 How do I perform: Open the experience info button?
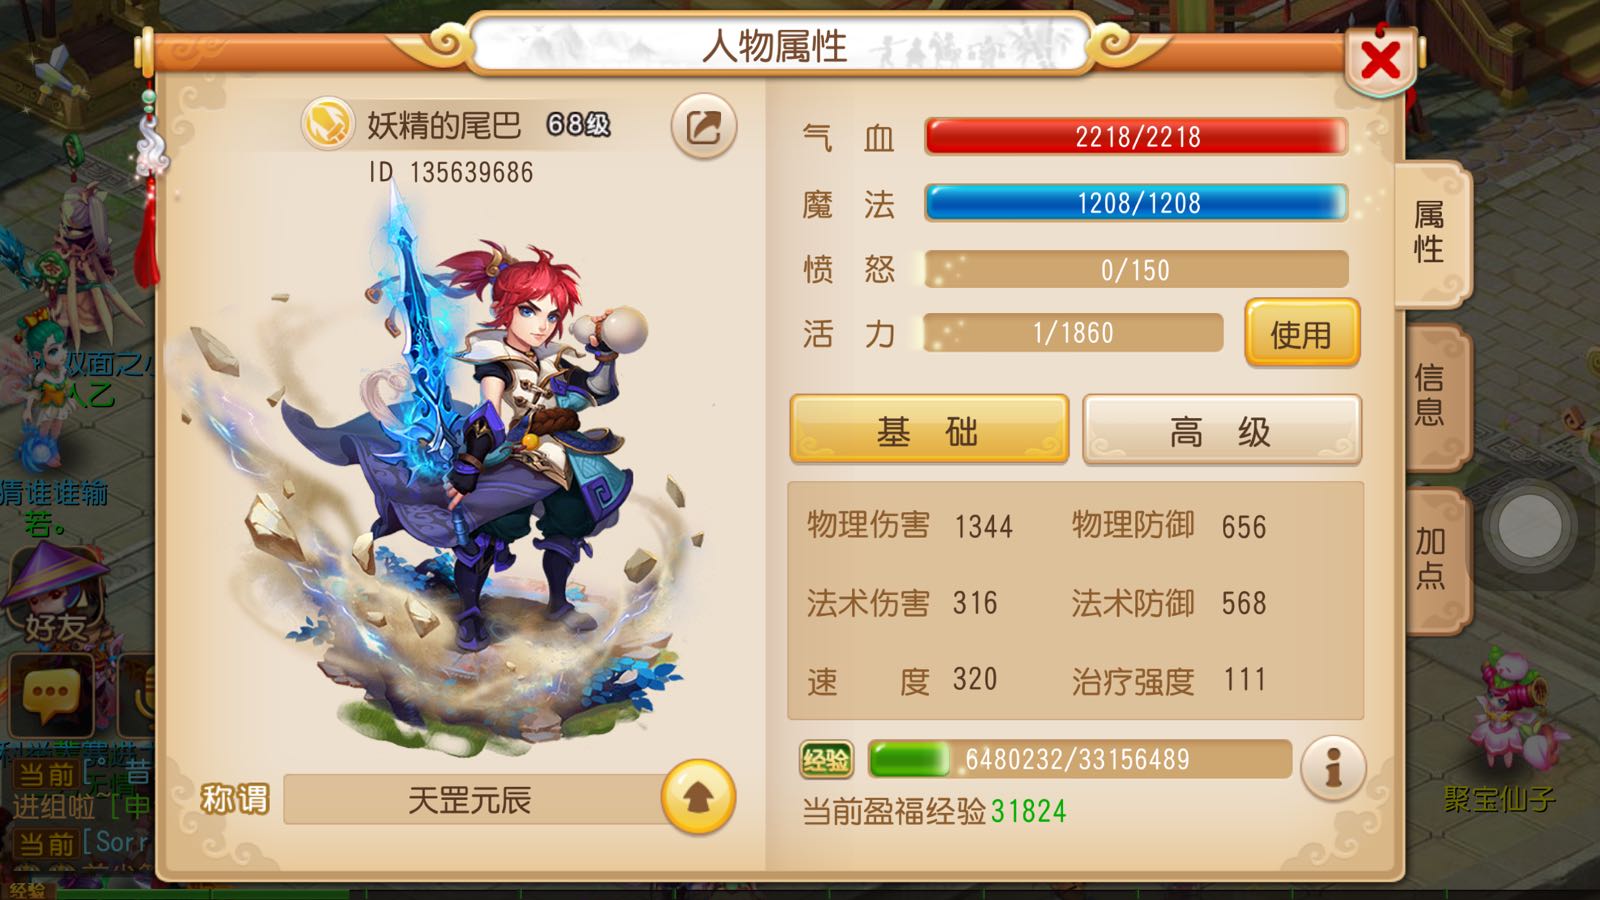(x=1333, y=768)
